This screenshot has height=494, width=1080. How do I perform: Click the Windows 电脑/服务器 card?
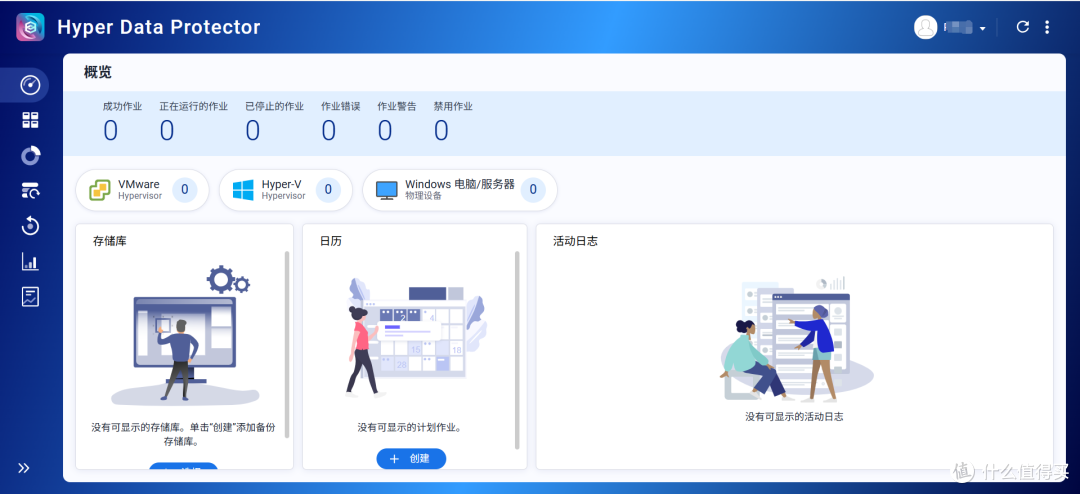click(x=460, y=190)
